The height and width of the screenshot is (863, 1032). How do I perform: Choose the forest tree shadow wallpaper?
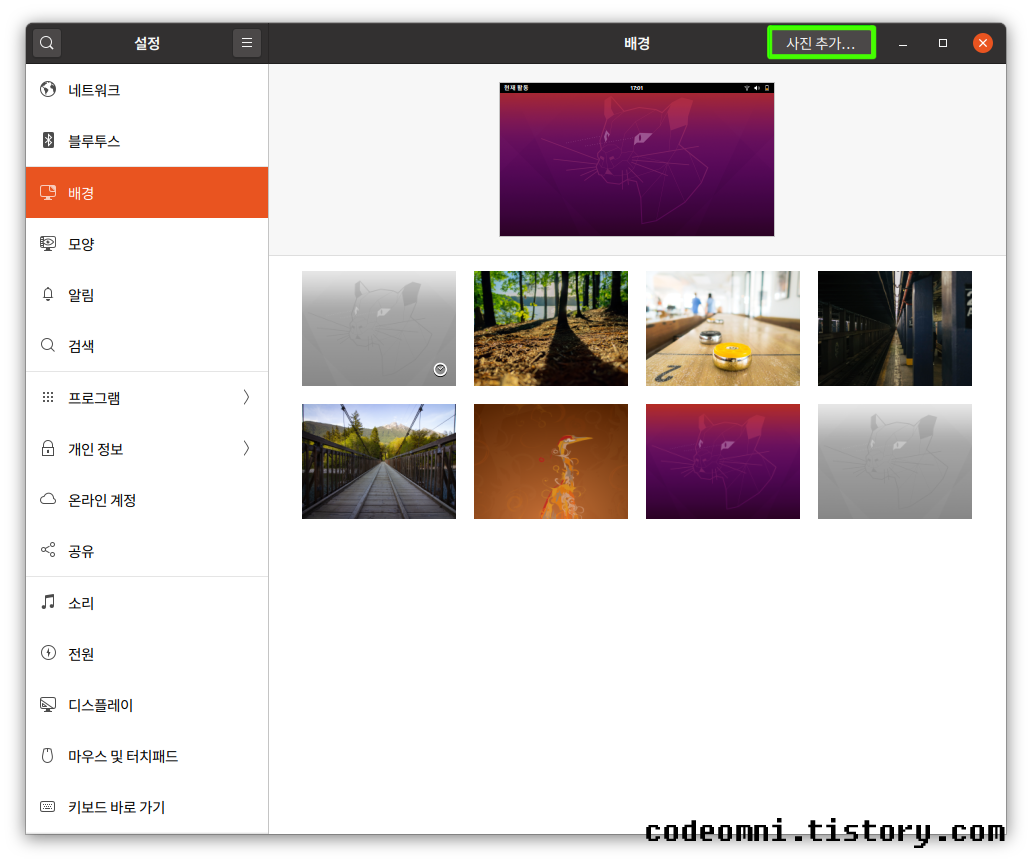point(551,328)
